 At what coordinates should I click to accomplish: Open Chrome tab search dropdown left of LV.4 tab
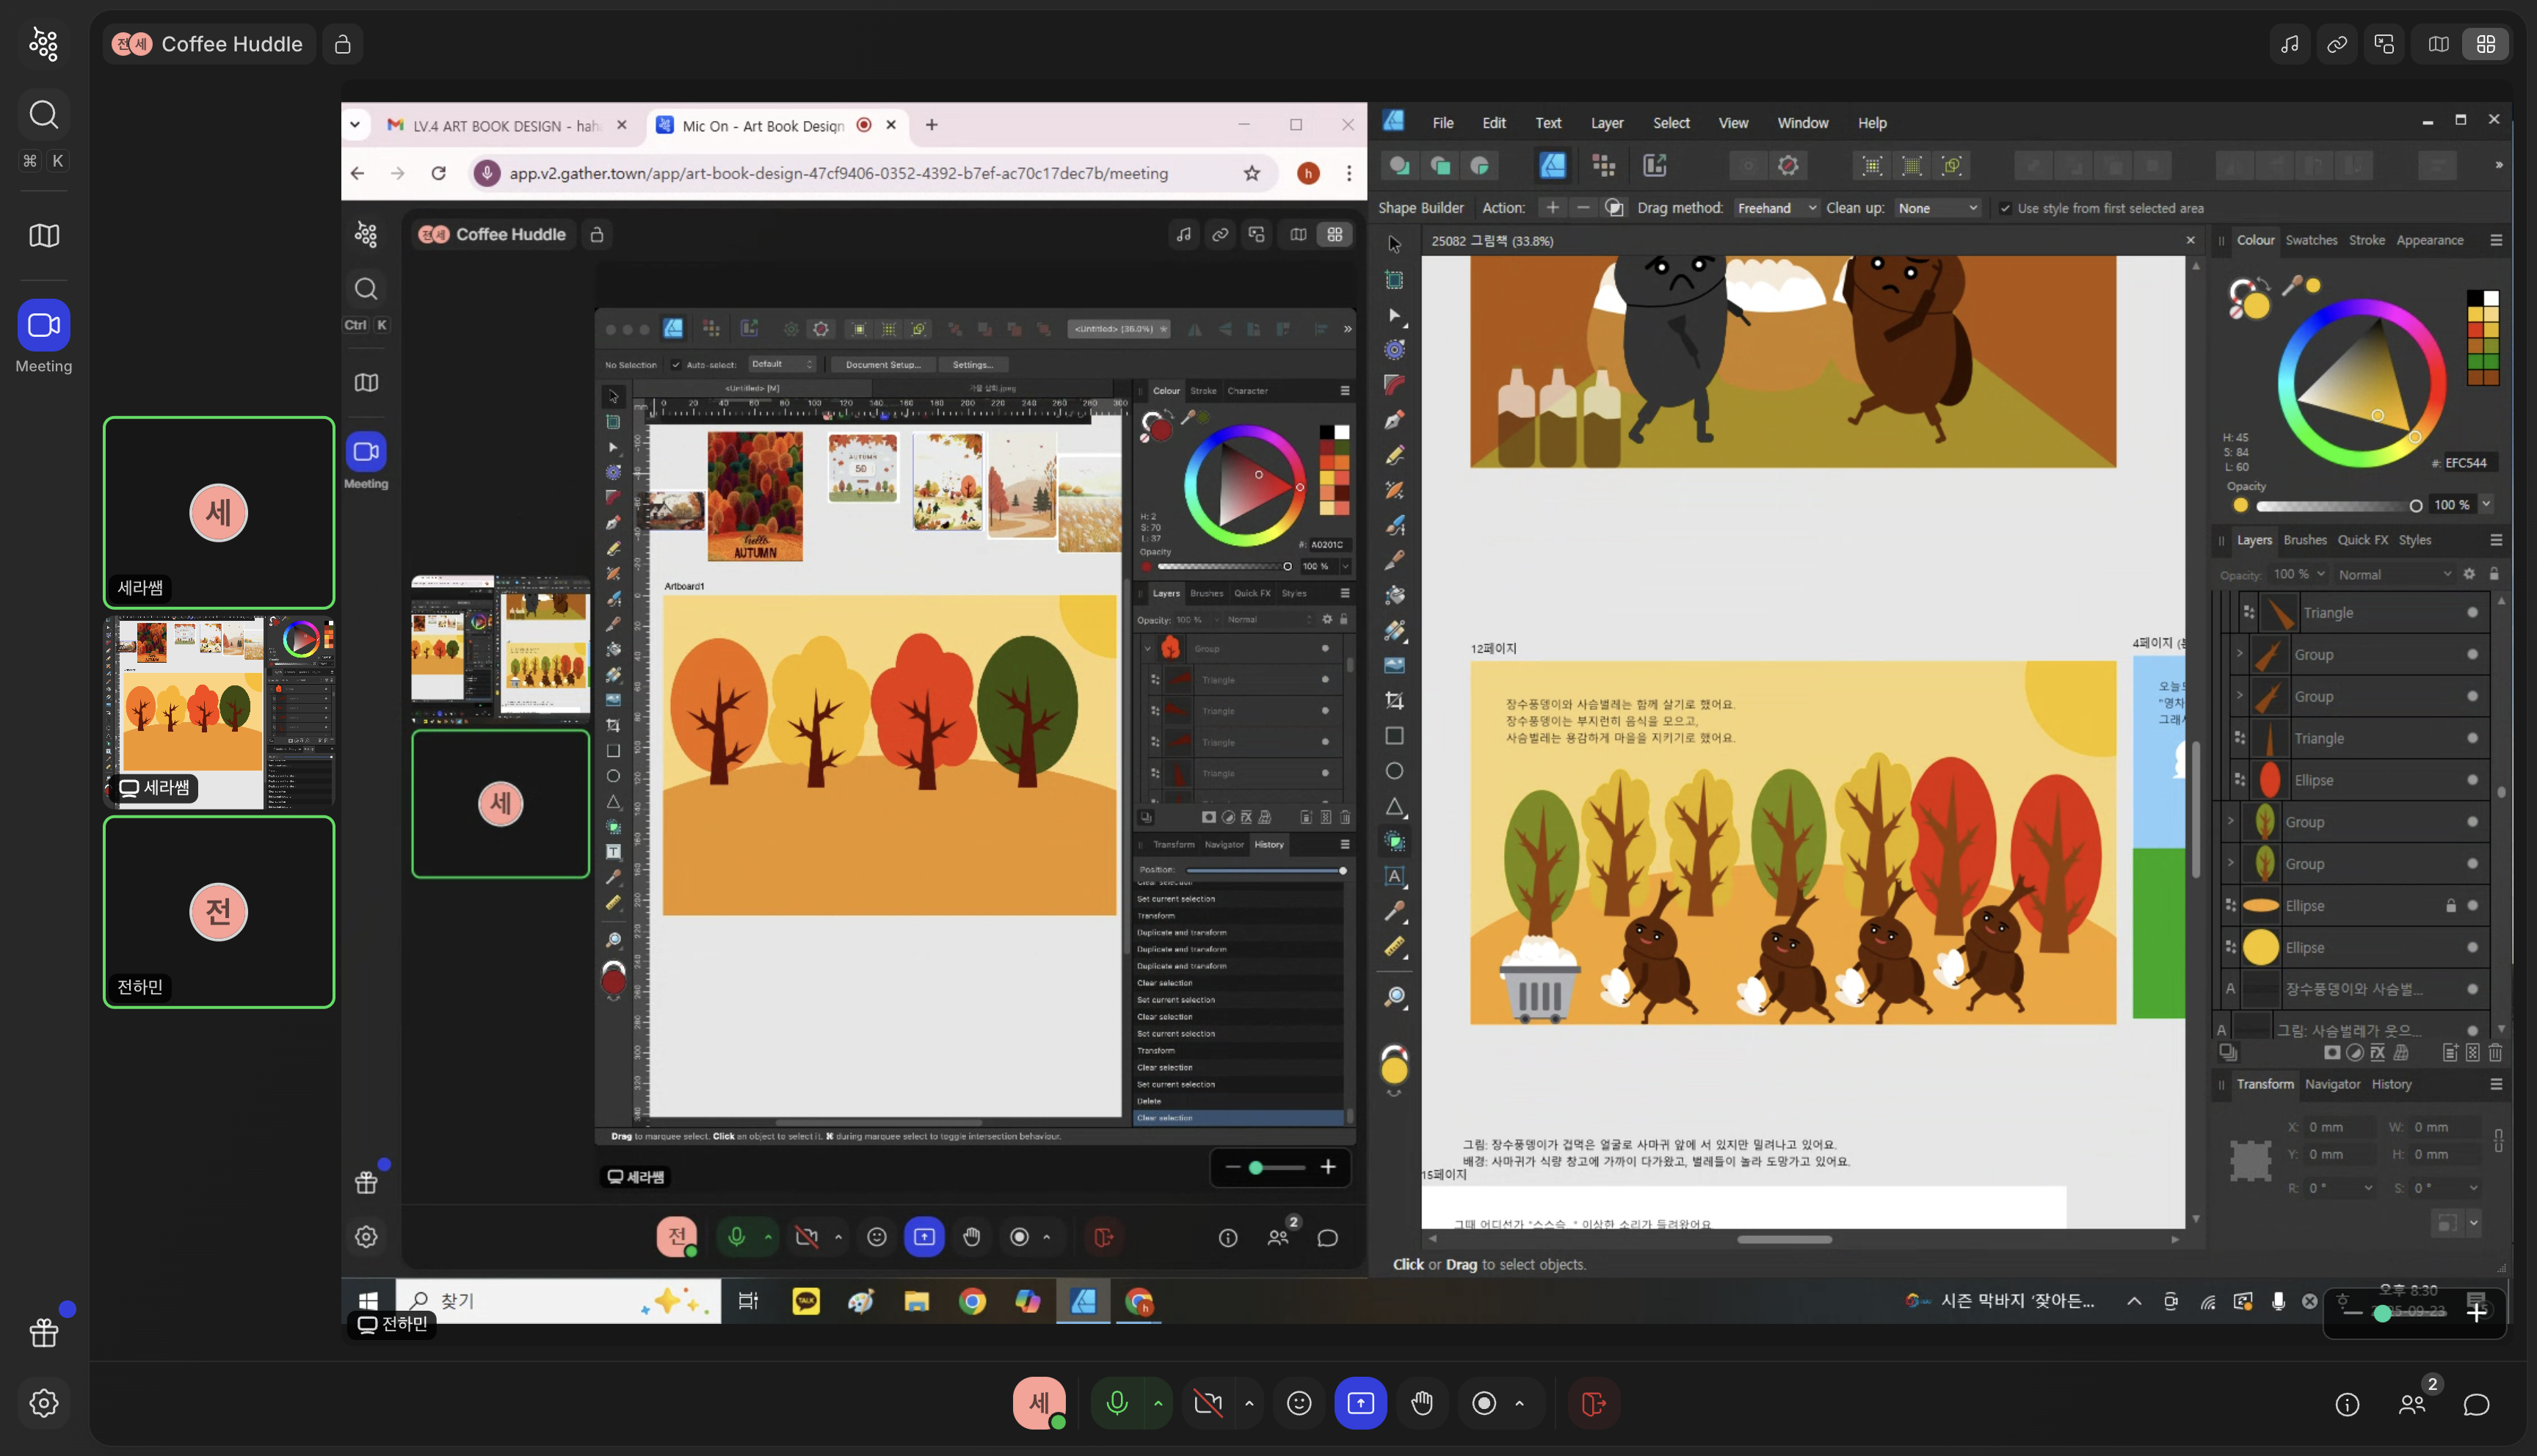[355, 125]
